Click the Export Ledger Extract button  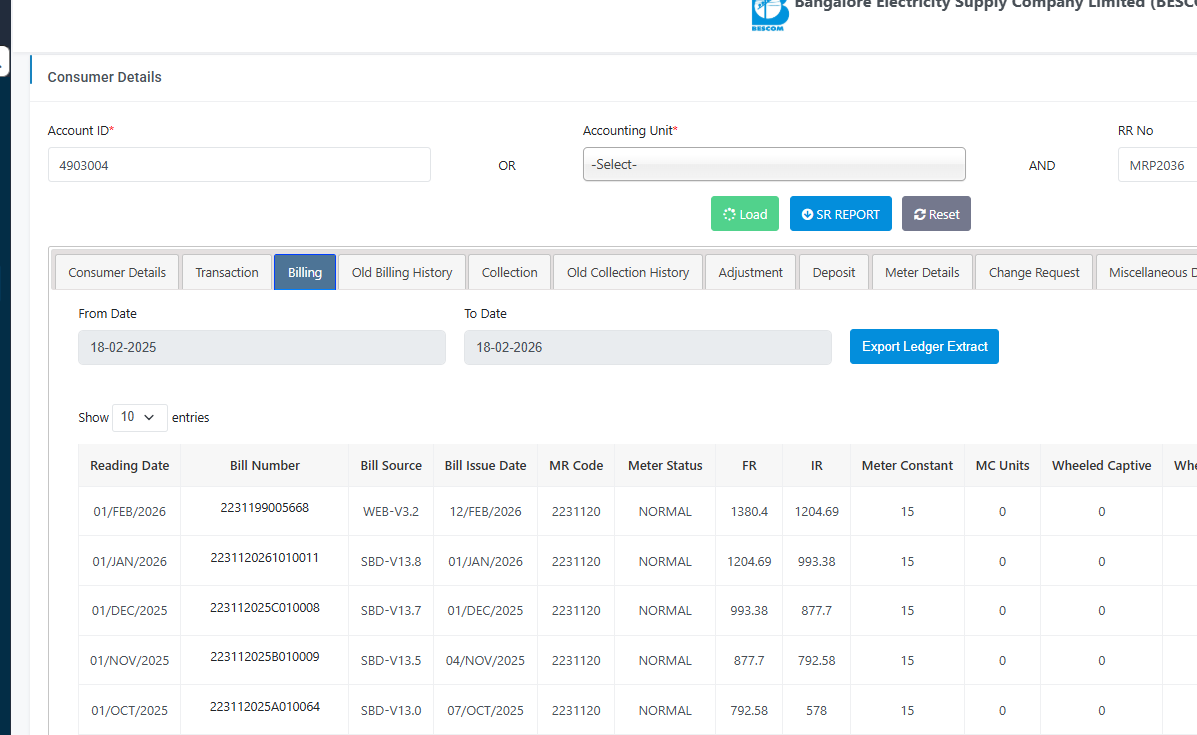pyautogui.click(x=924, y=347)
